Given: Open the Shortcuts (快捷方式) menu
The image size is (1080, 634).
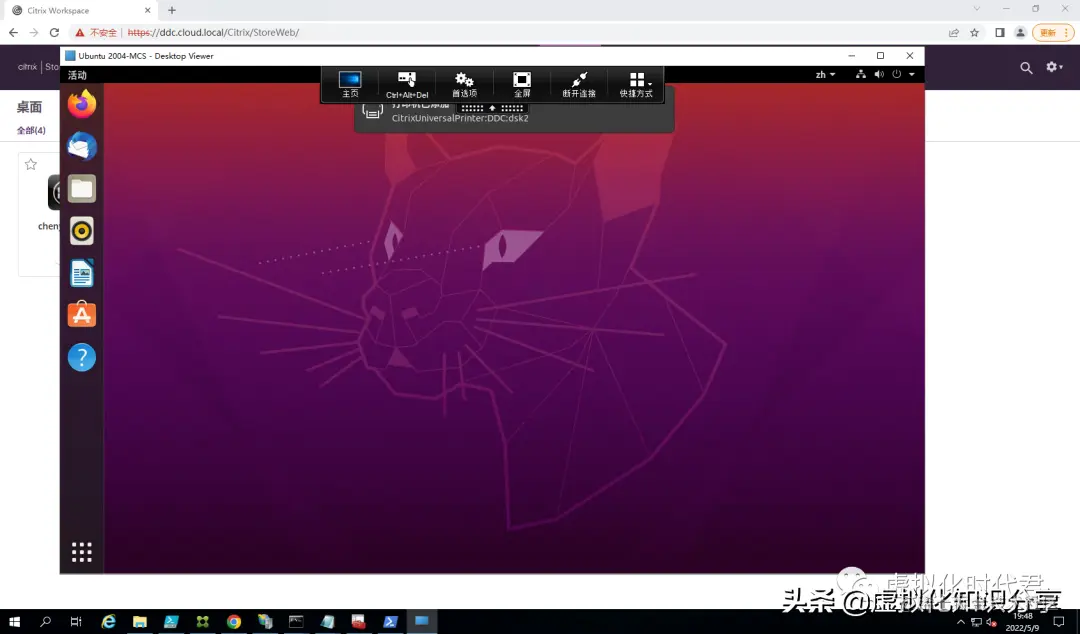Looking at the screenshot, I should pyautogui.click(x=636, y=84).
